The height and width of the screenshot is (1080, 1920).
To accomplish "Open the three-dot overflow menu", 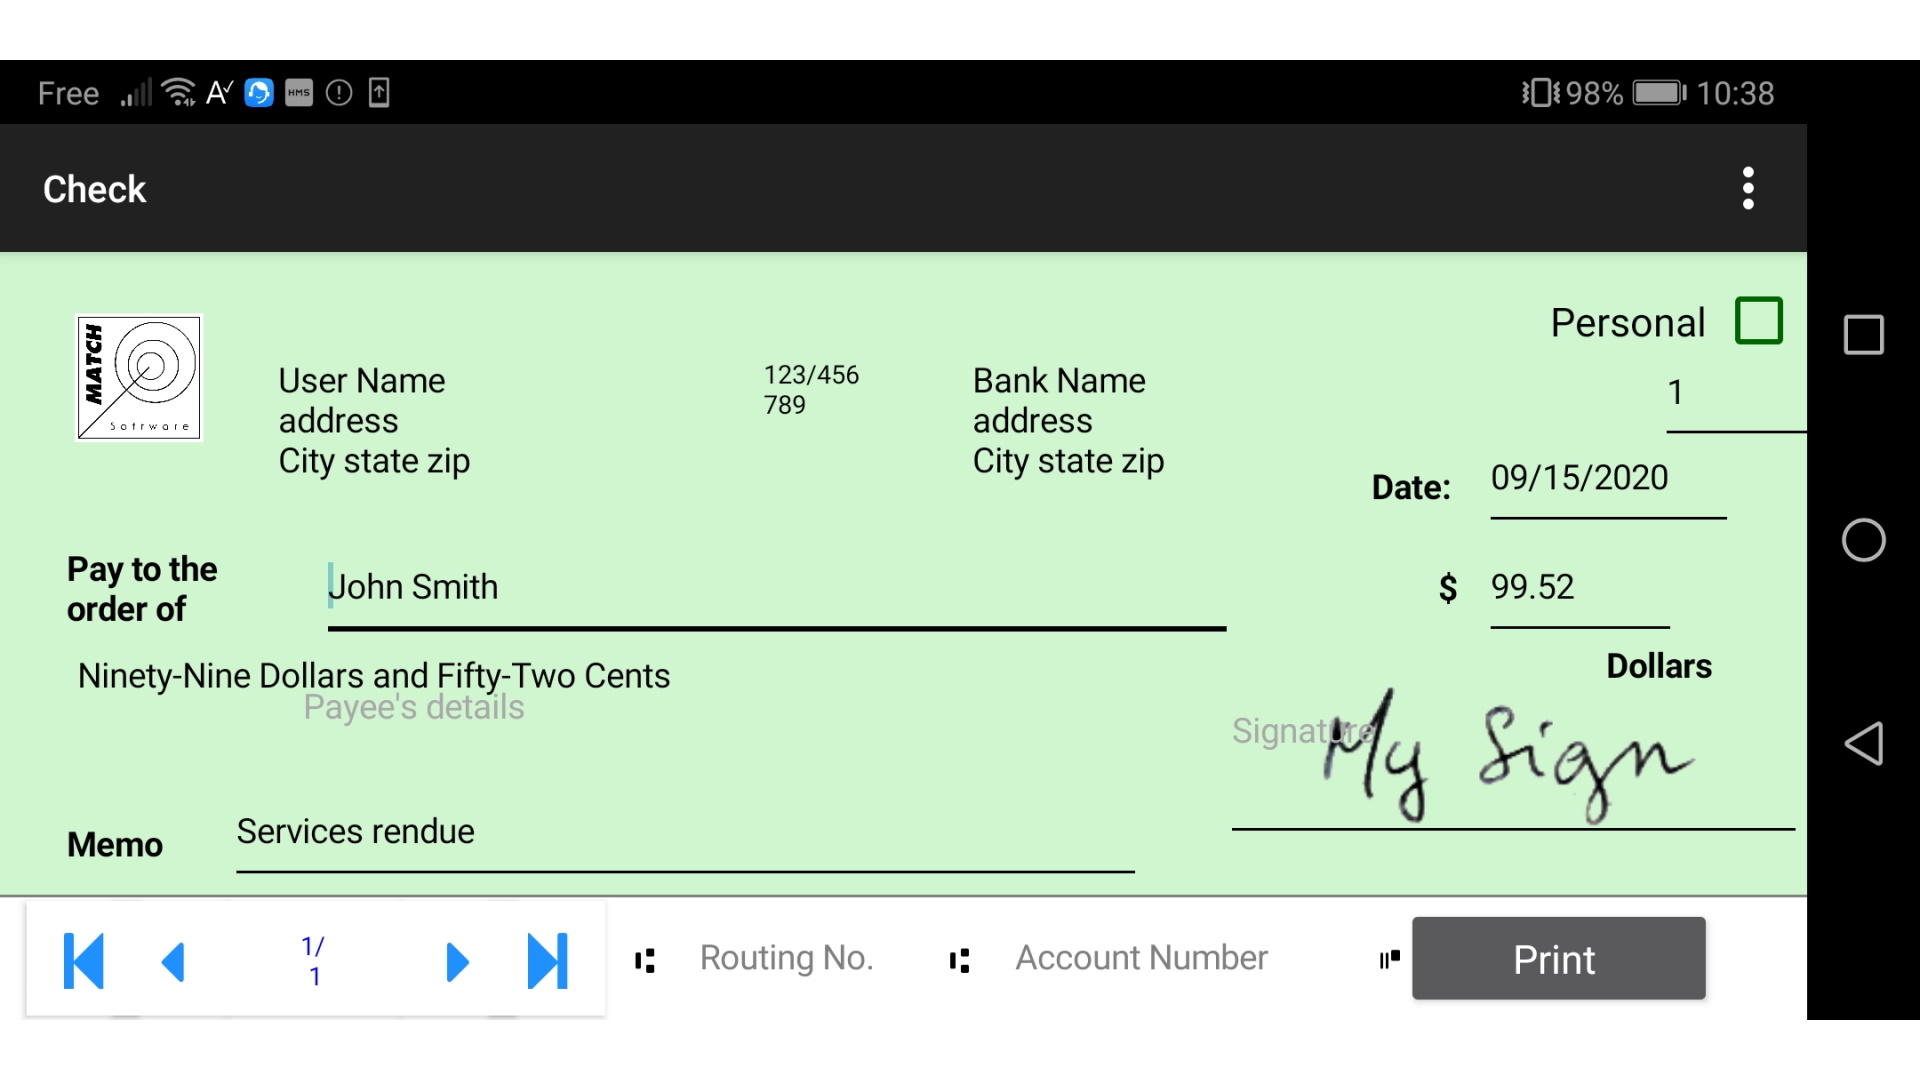I will tap(1747, 188).
